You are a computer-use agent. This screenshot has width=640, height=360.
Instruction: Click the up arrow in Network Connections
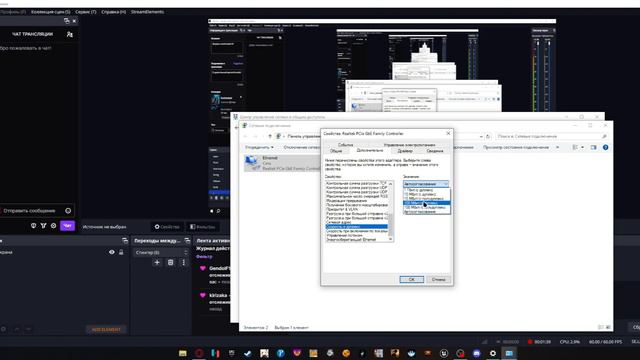(x=270, y=136)
